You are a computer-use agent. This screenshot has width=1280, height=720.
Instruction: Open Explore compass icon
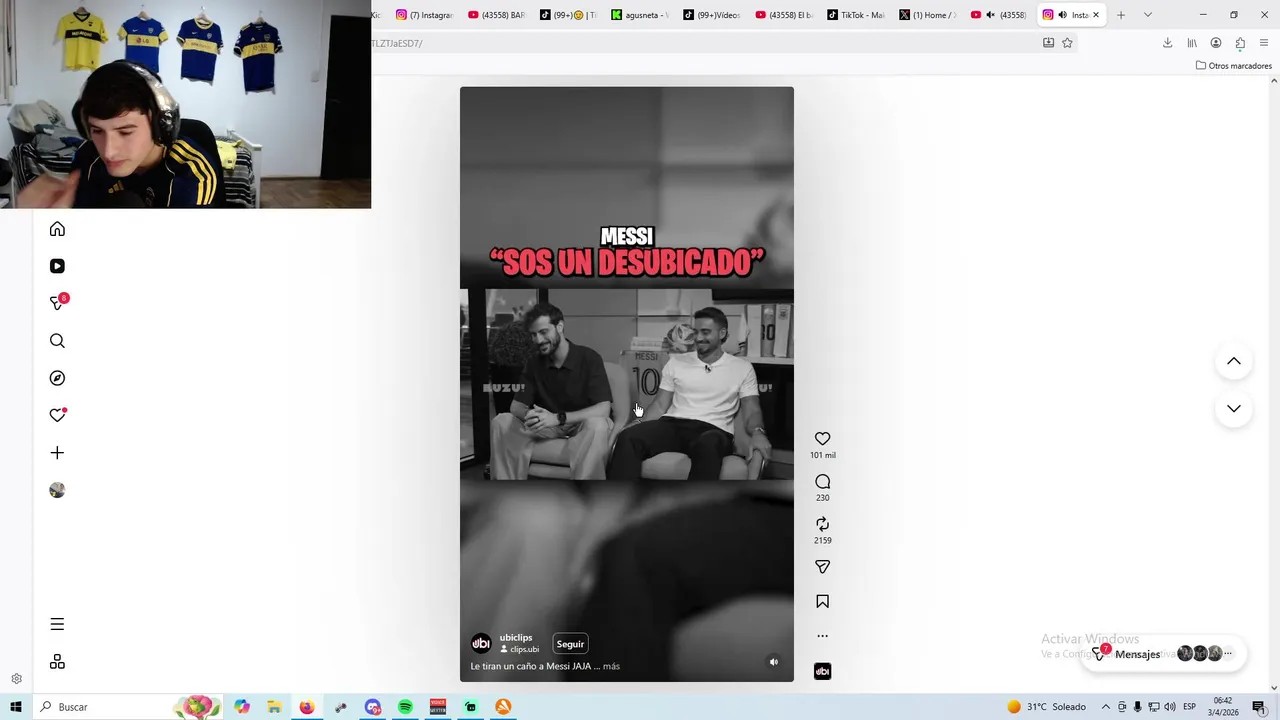click(x=57, y=378)
